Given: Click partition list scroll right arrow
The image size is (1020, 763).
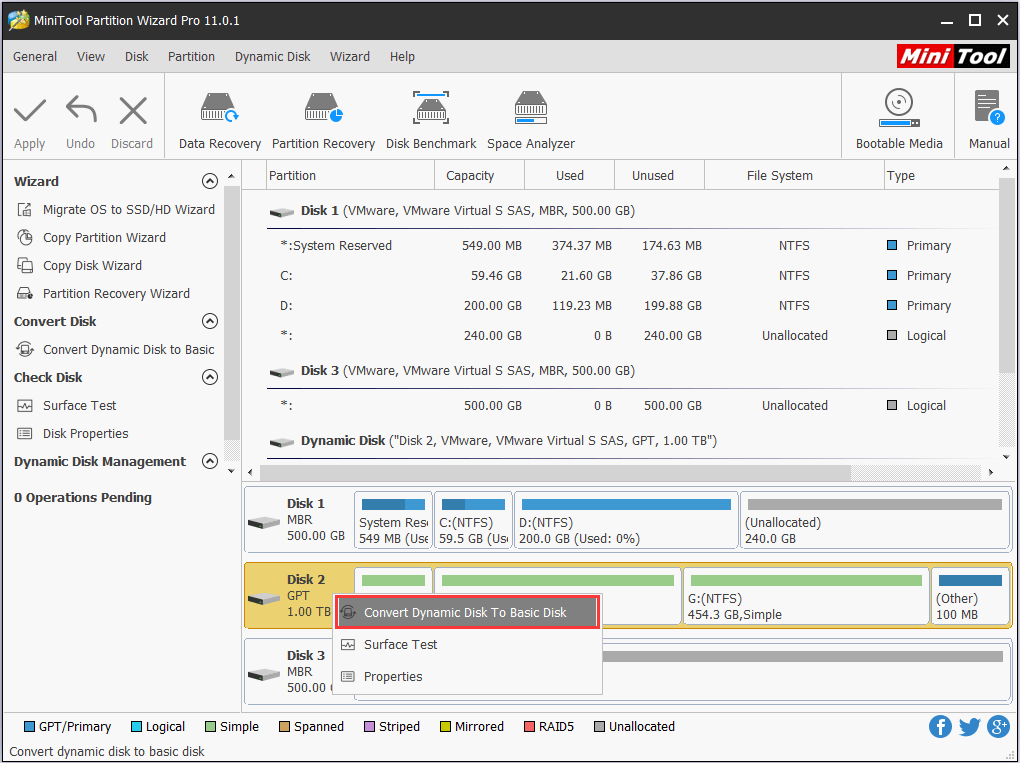Looking at the screenshot, I should [x=991, y=472].
